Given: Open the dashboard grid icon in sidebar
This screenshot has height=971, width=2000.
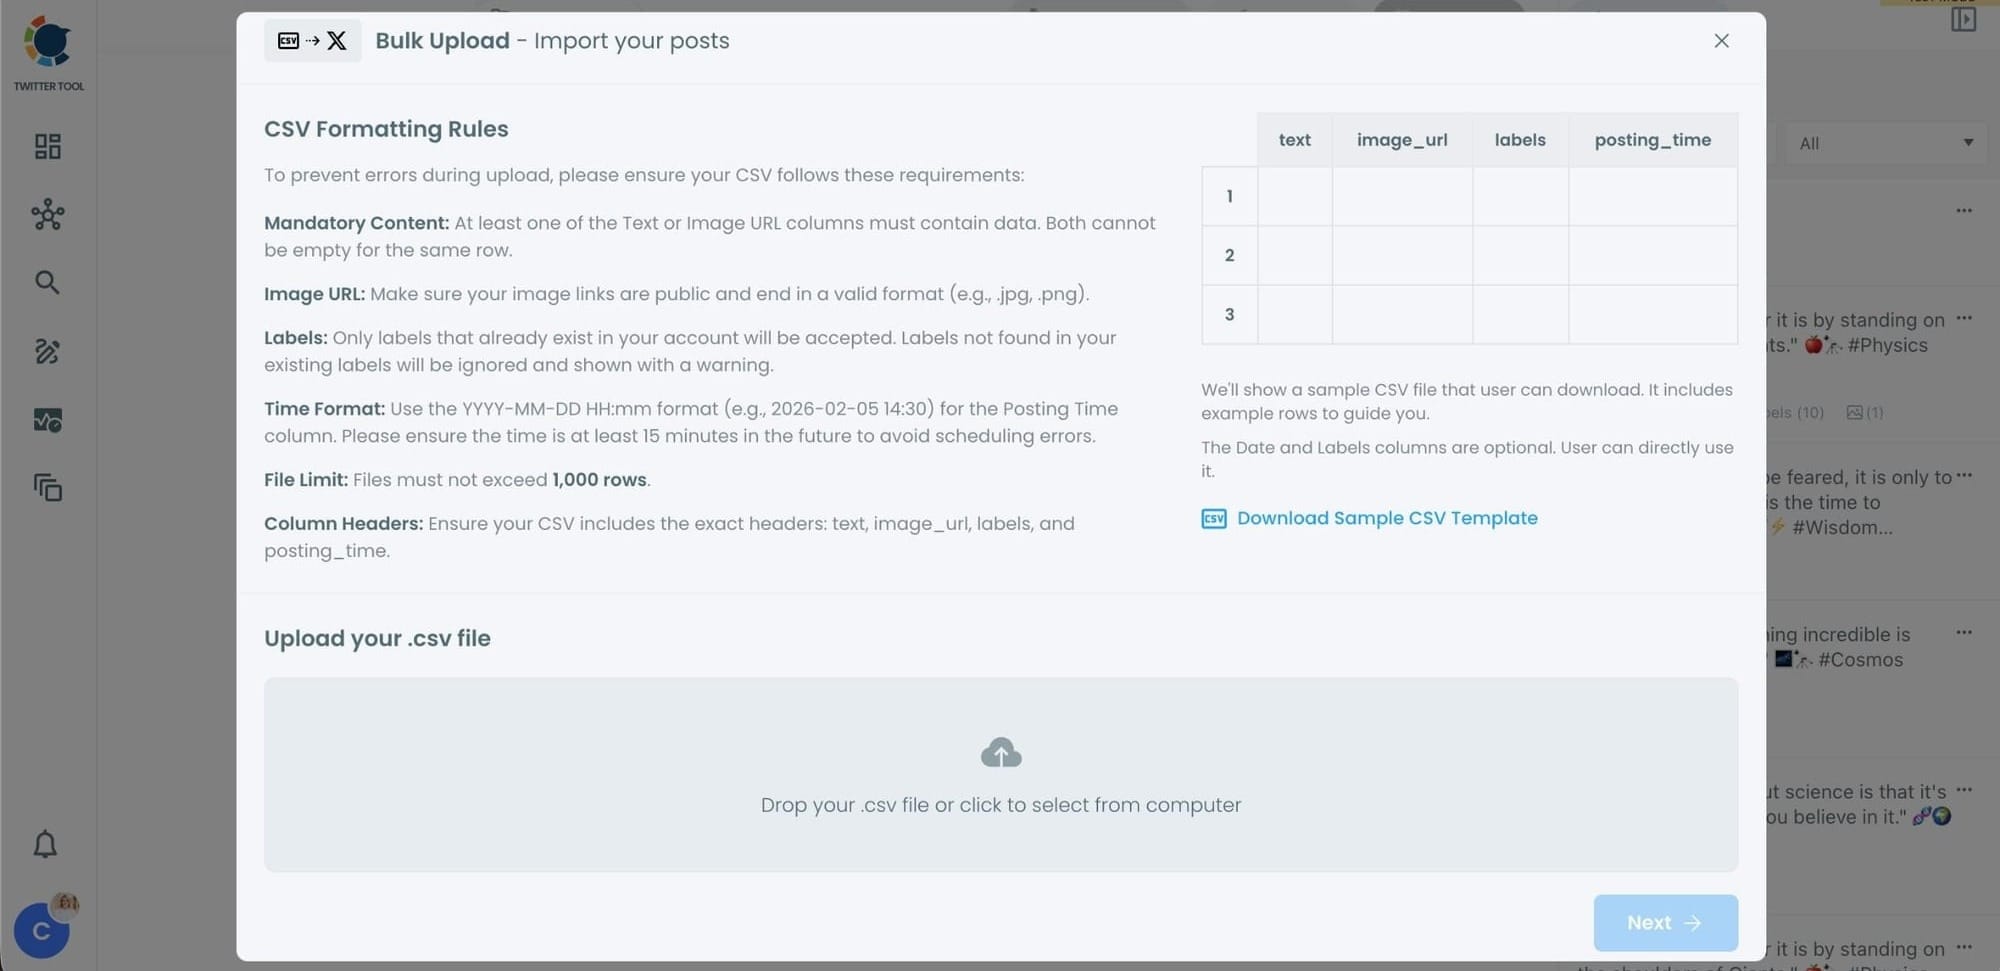Looking at the screenshot, I should 46,146.
